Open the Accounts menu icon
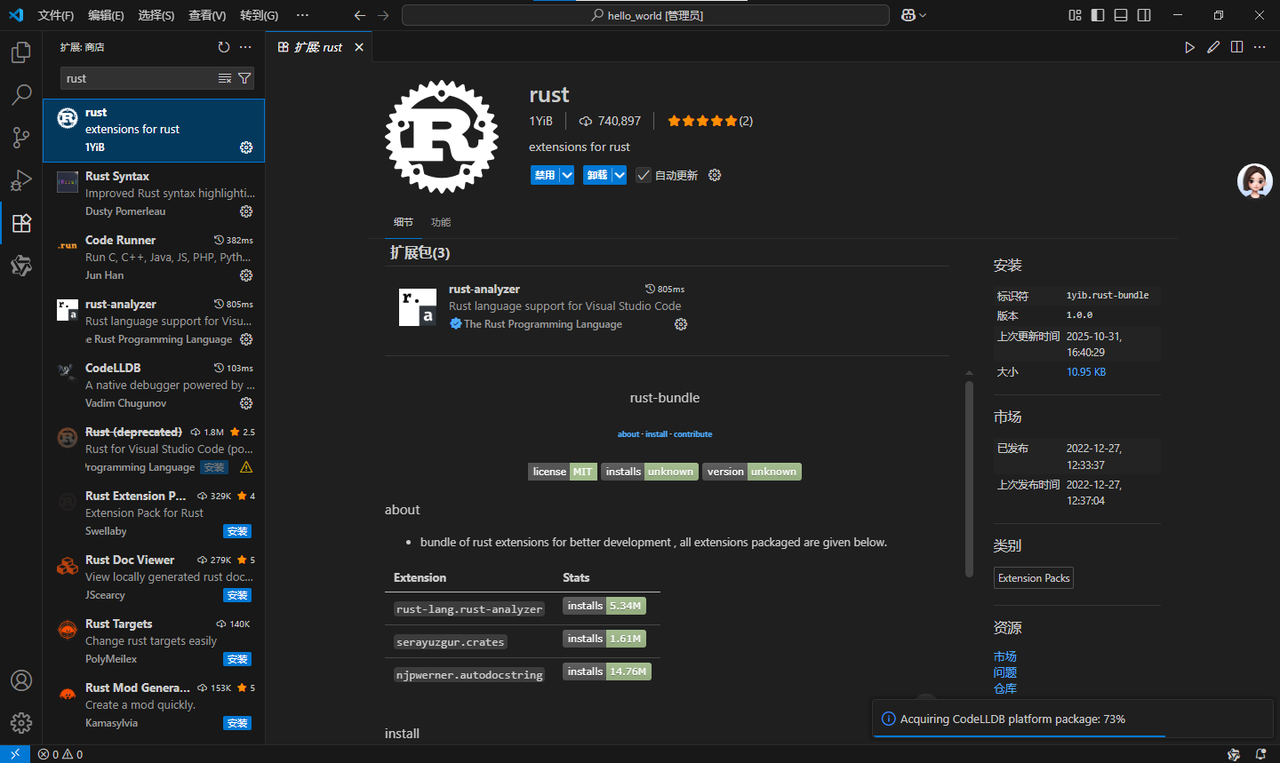 (x=21, y=680)
